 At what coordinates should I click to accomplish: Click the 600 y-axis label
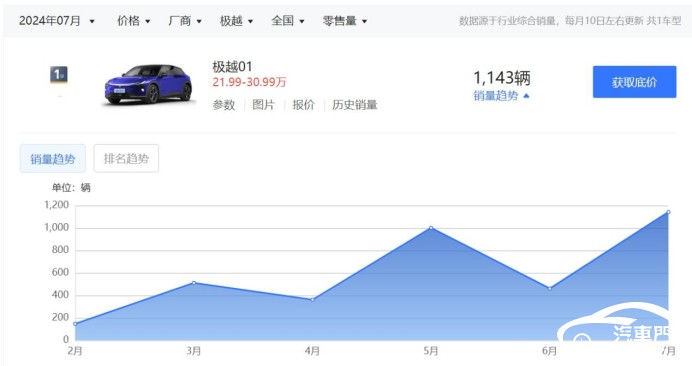coord(60,272)
